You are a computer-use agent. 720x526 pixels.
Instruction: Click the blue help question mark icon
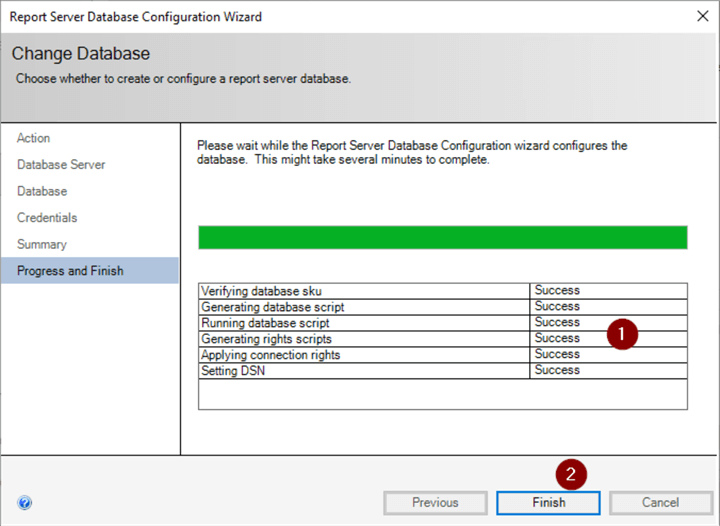(25, 503)
